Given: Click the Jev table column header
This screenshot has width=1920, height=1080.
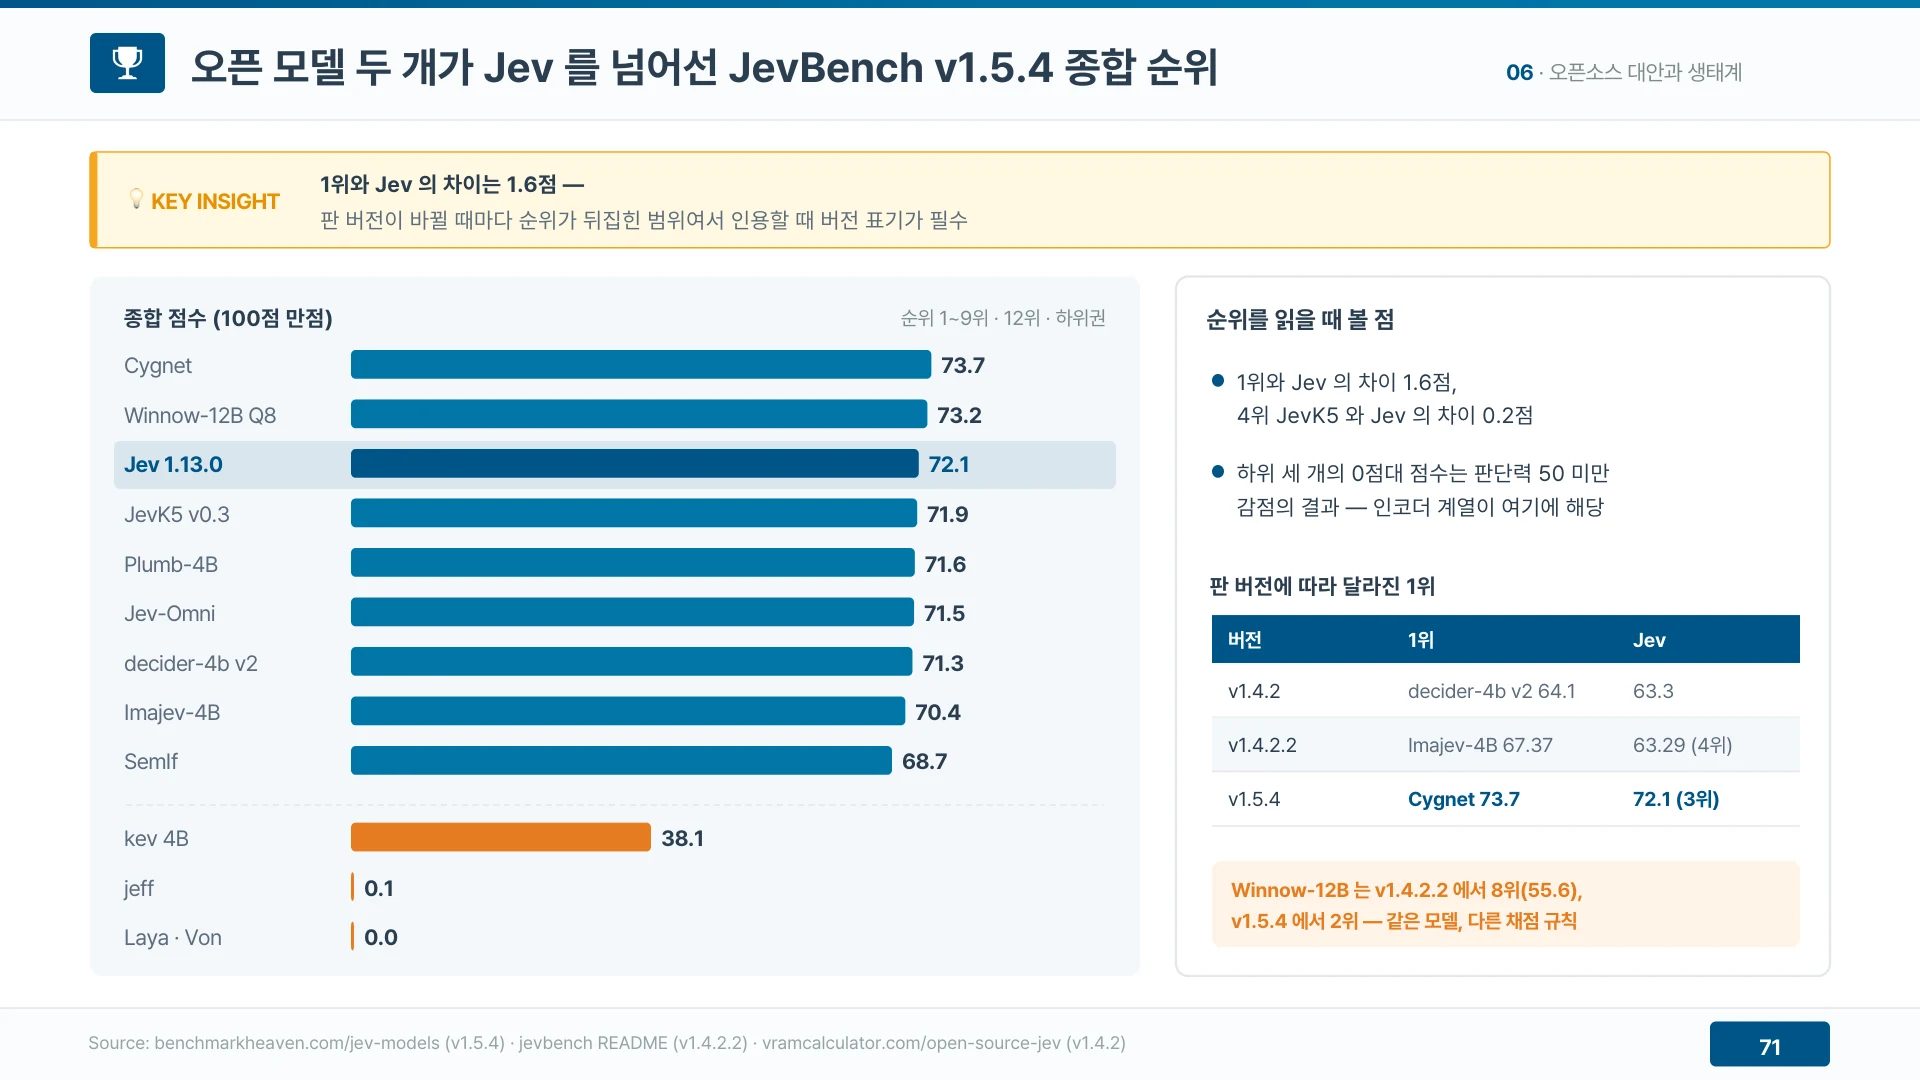Looking at the screenshot, I should [1649, 640].
